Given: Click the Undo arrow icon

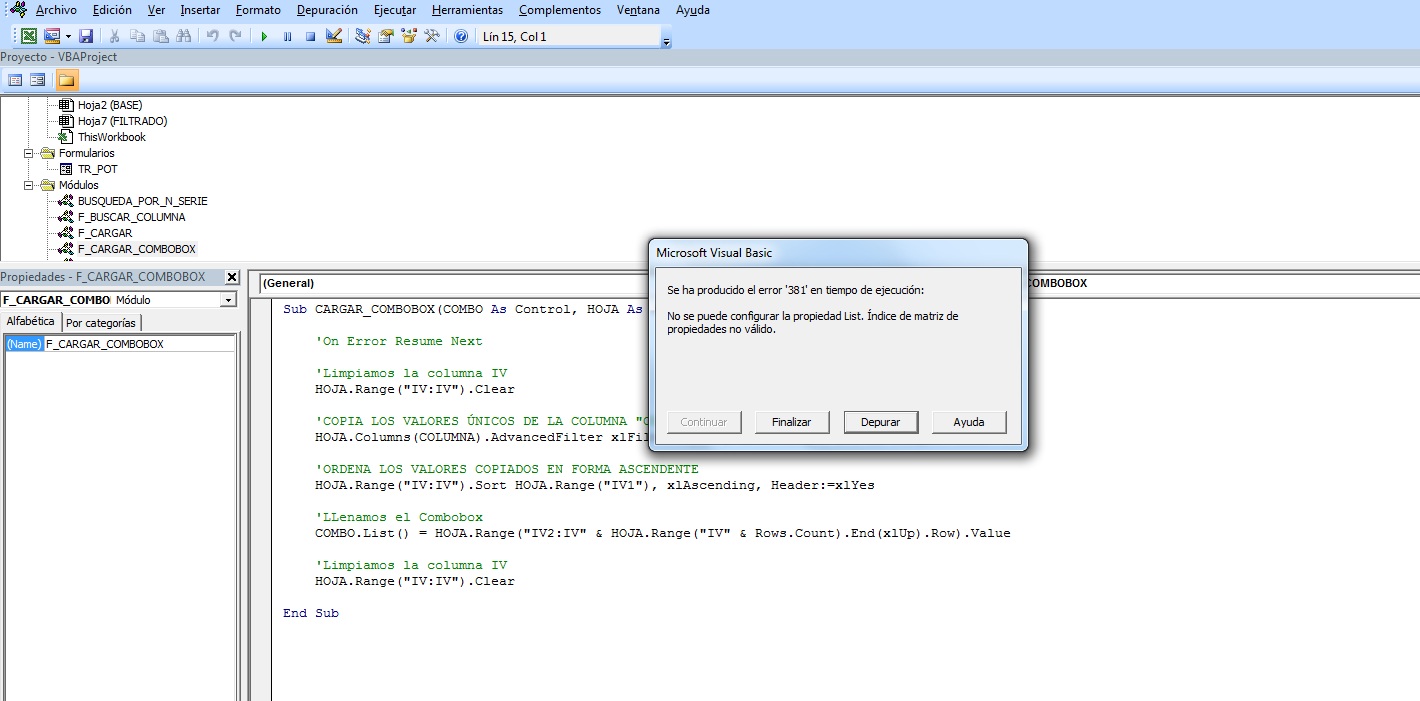Looking at the screenshot, I should click(212, 36).
